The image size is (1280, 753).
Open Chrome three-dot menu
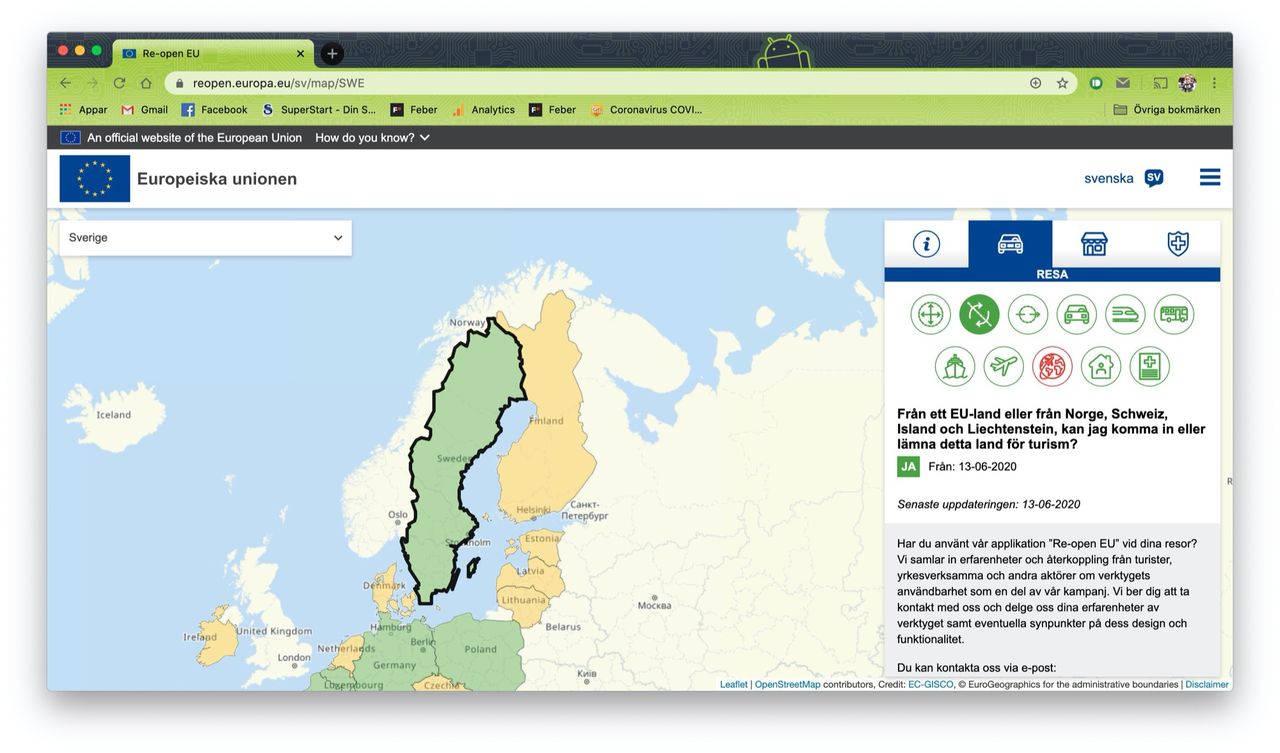1214,83
